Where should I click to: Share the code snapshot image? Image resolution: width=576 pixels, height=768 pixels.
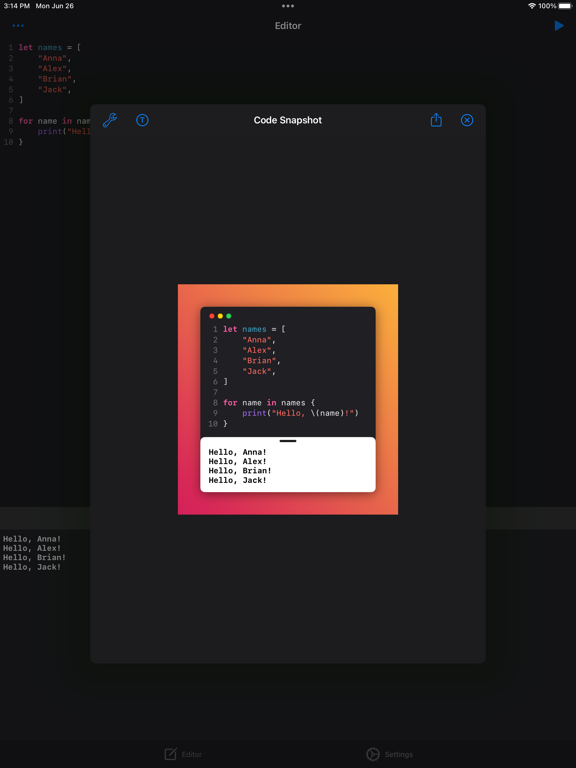coord(436,120)
